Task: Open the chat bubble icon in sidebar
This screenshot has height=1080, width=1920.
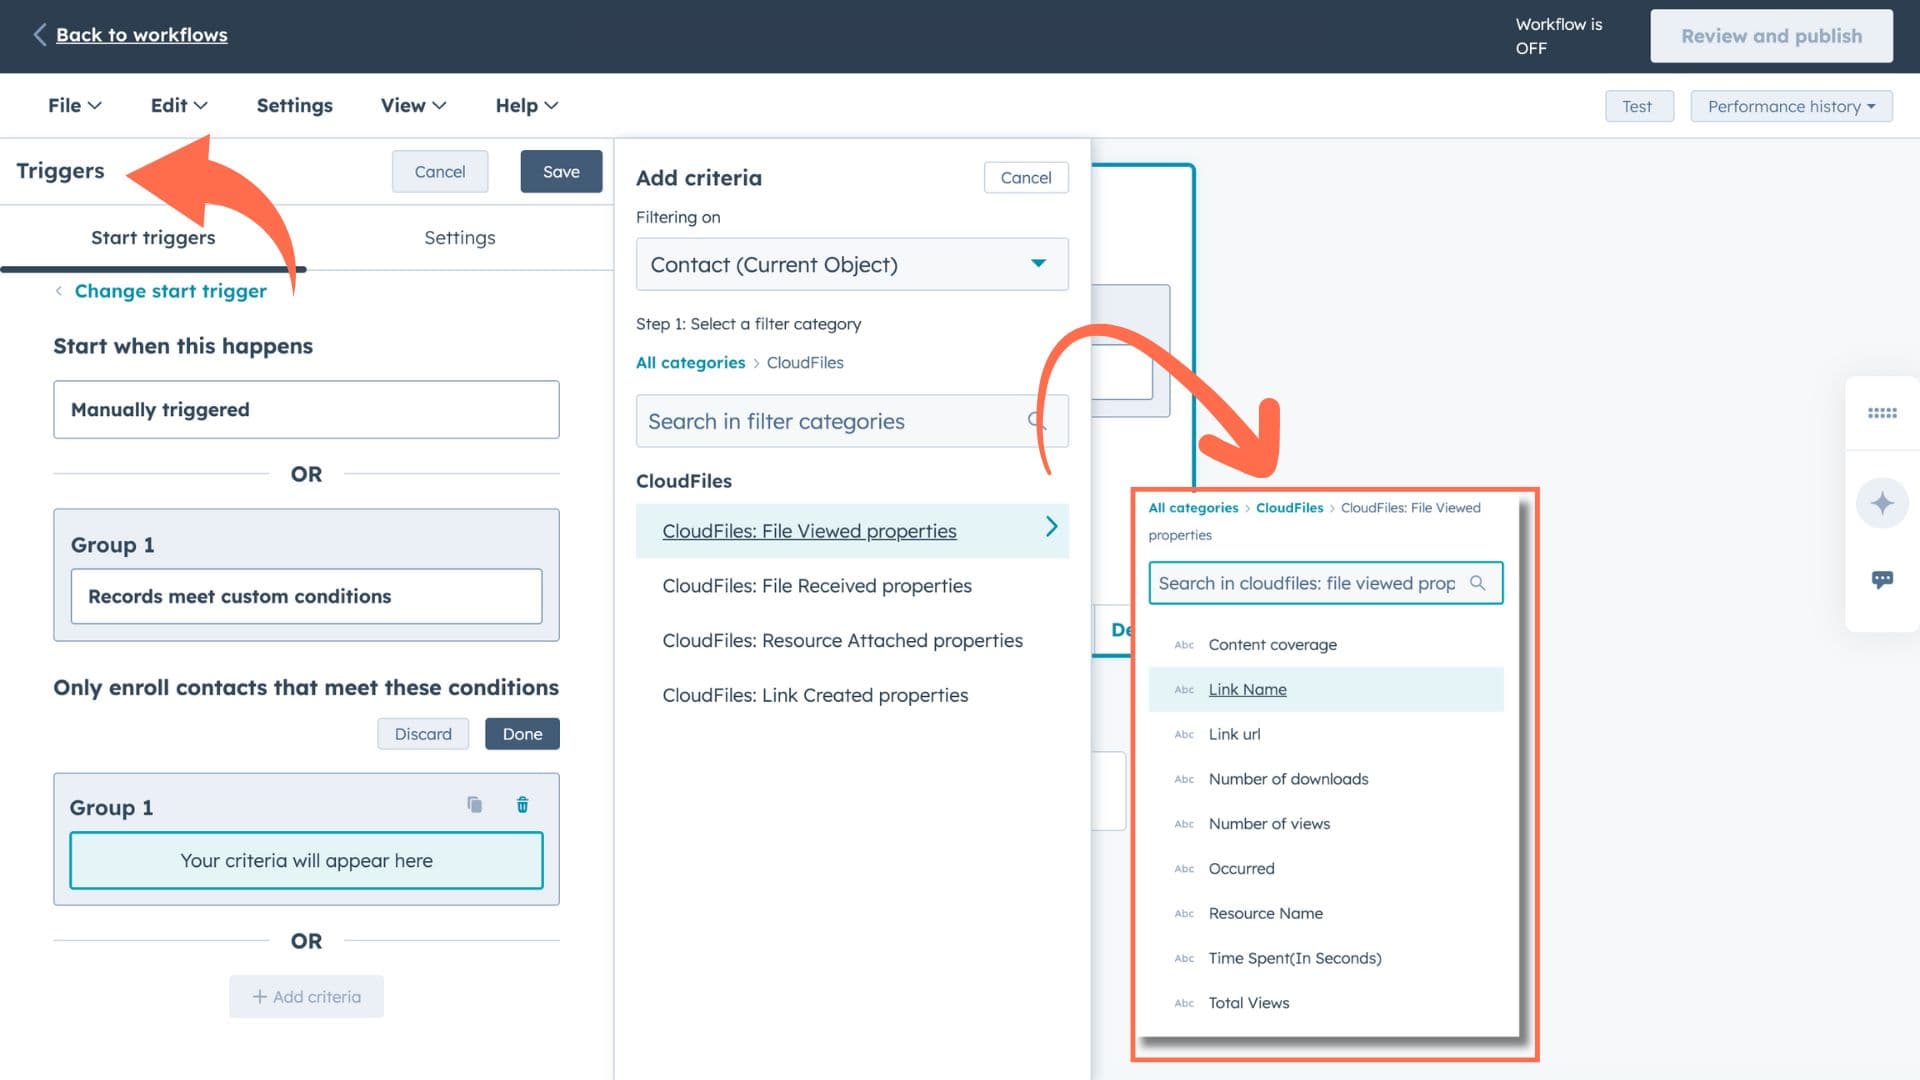Action: (x=1882, y=580)
